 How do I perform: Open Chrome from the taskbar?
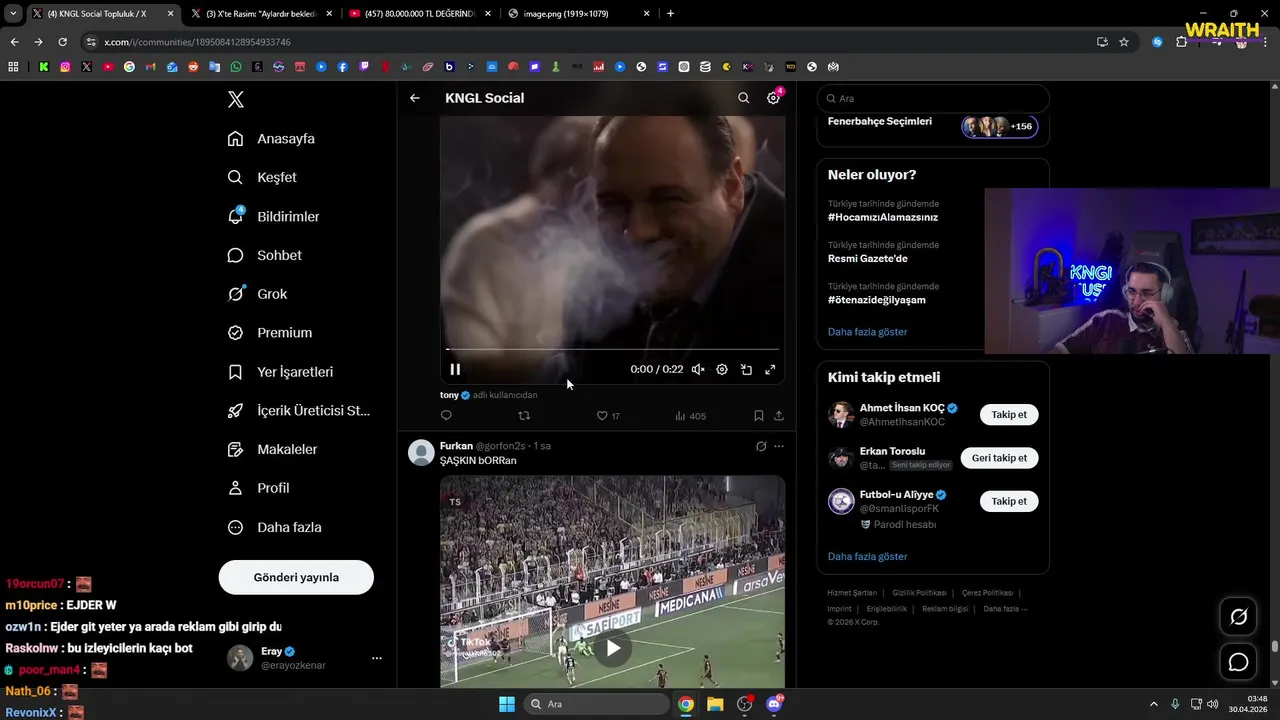coord(686,704)
